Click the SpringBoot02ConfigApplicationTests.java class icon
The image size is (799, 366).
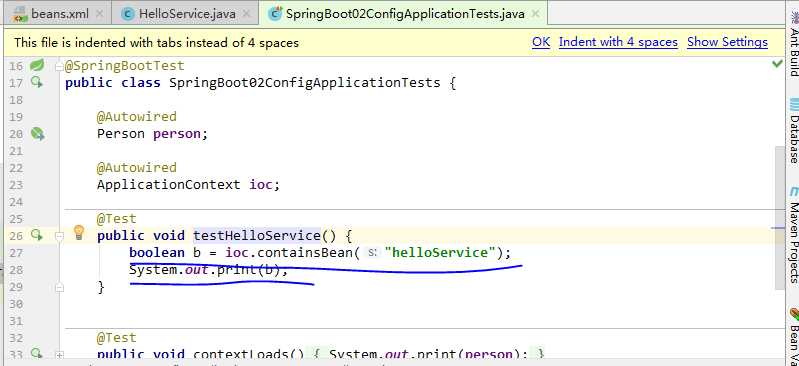point(275,14)
